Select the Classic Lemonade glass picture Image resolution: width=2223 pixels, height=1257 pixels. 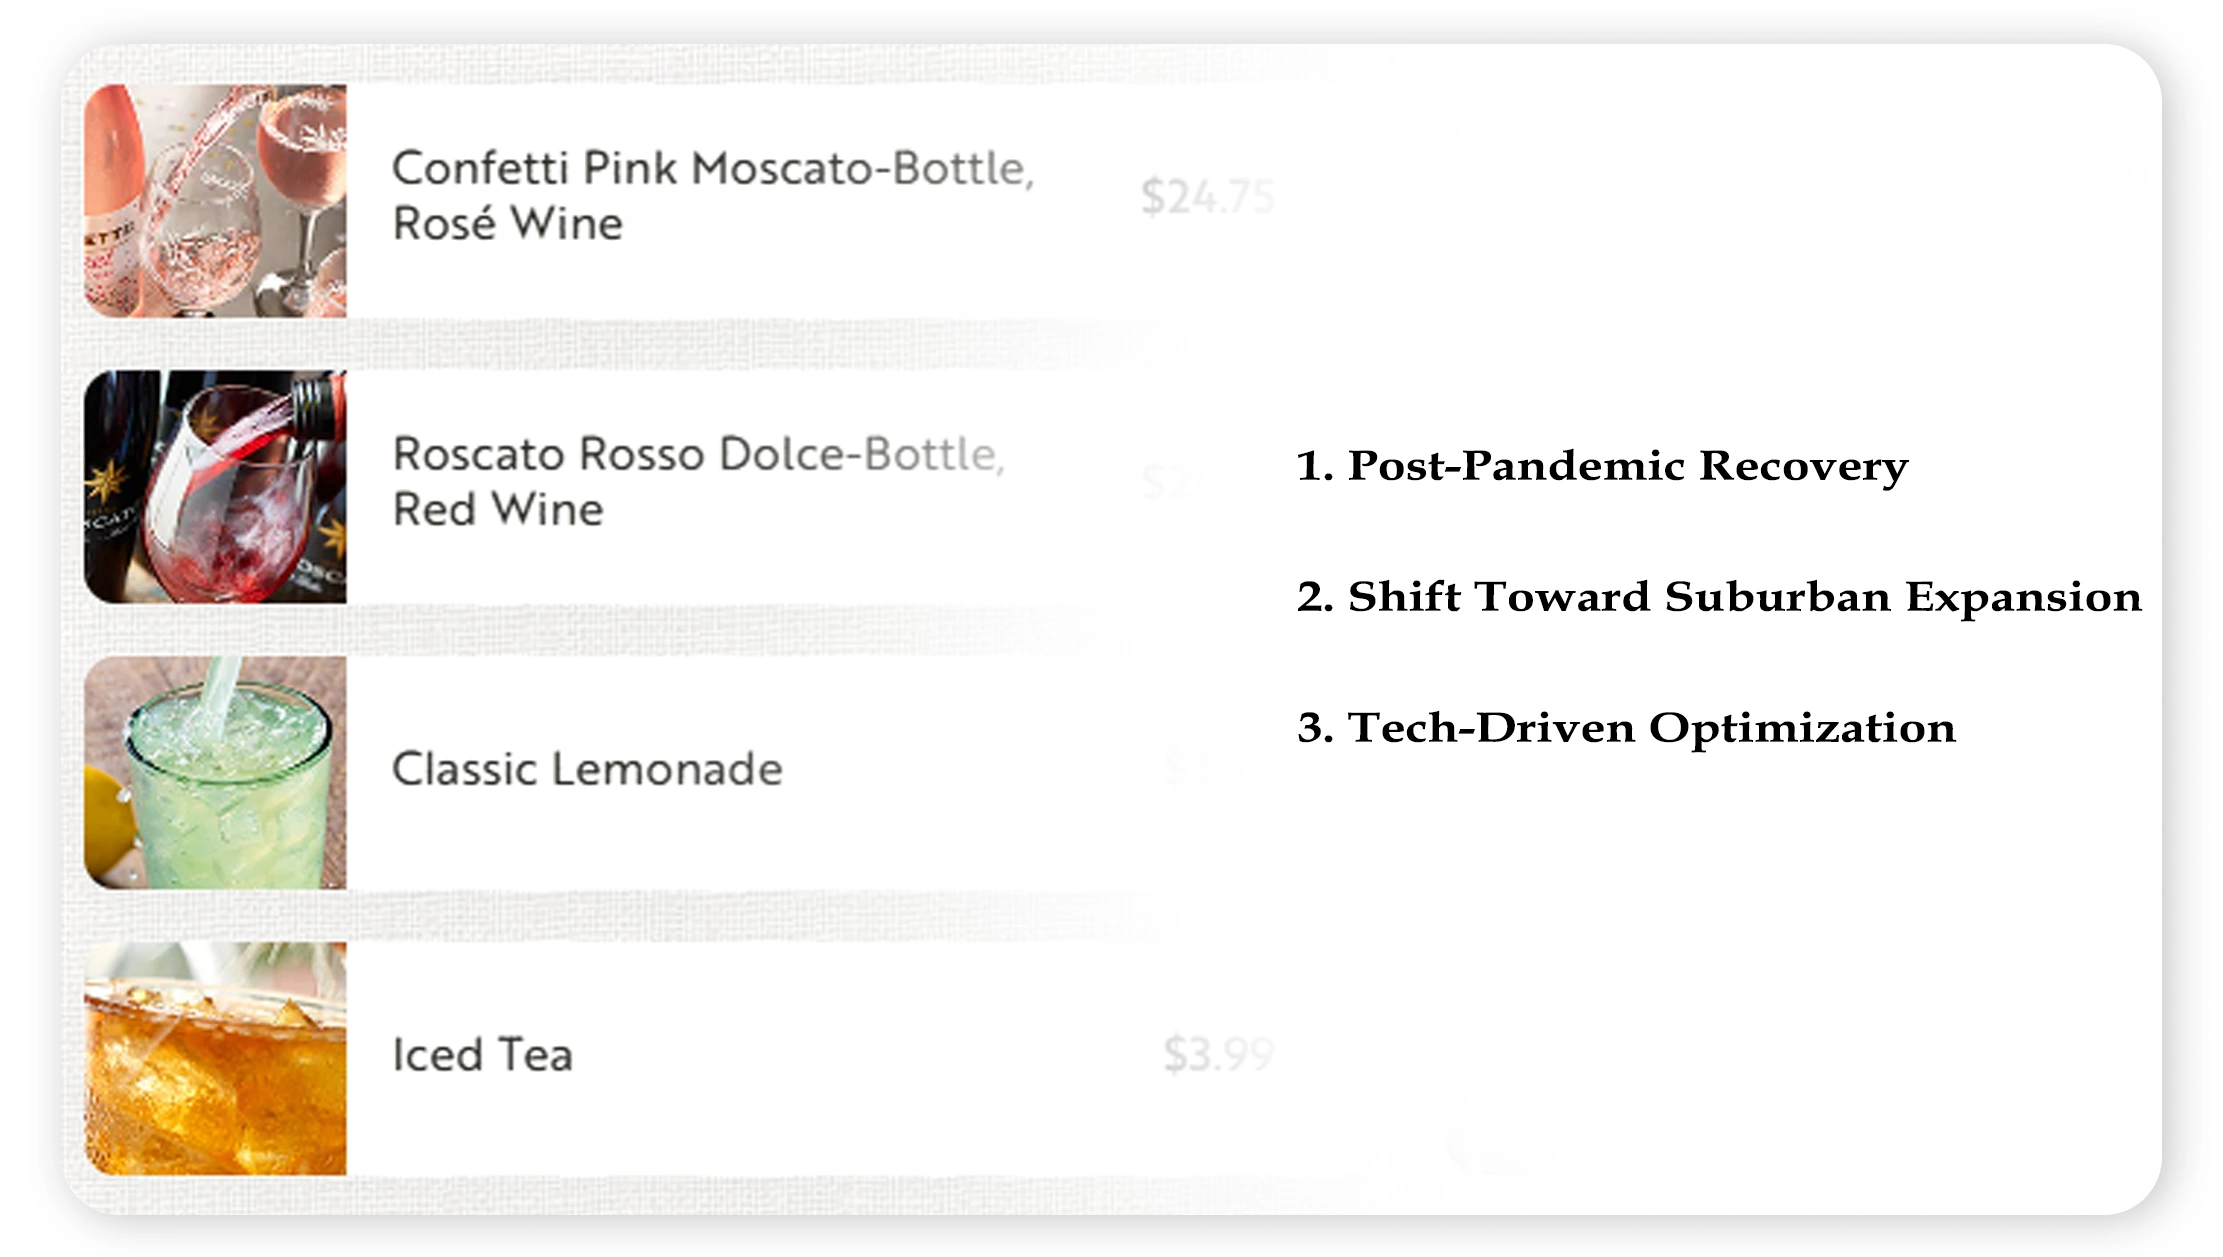pyautogui.click(x=215, y=773)
